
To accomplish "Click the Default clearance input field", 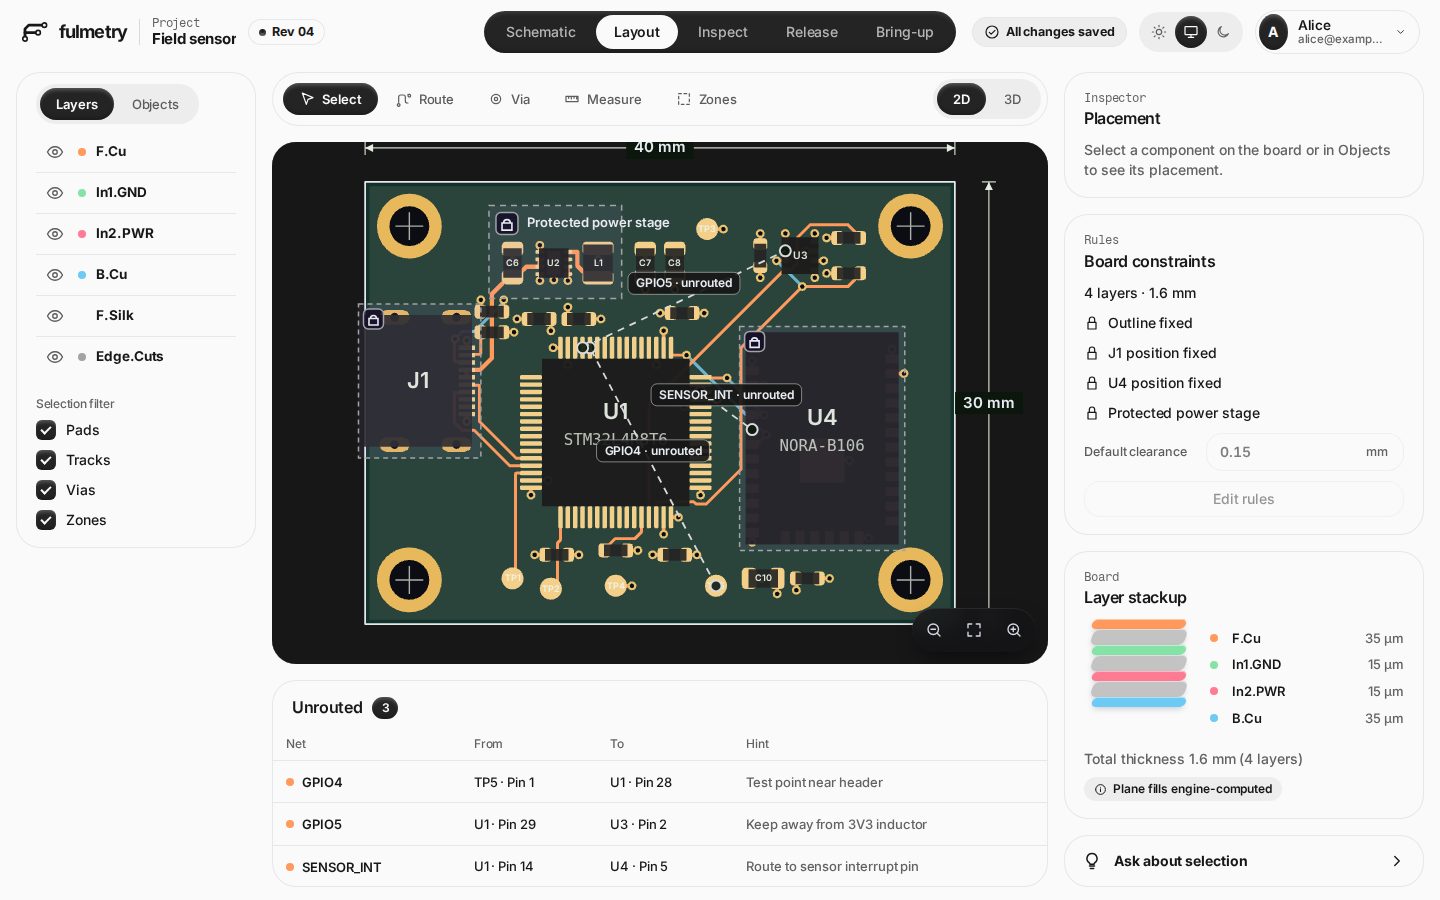I will pos(1304,452).
